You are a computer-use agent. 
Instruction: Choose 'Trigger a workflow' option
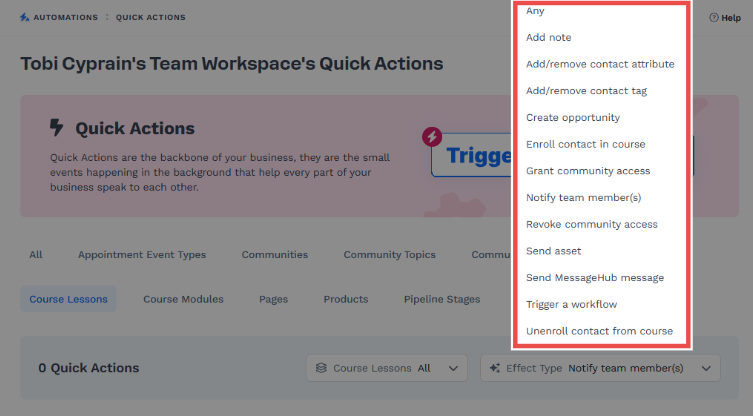(x=571, y=305)
